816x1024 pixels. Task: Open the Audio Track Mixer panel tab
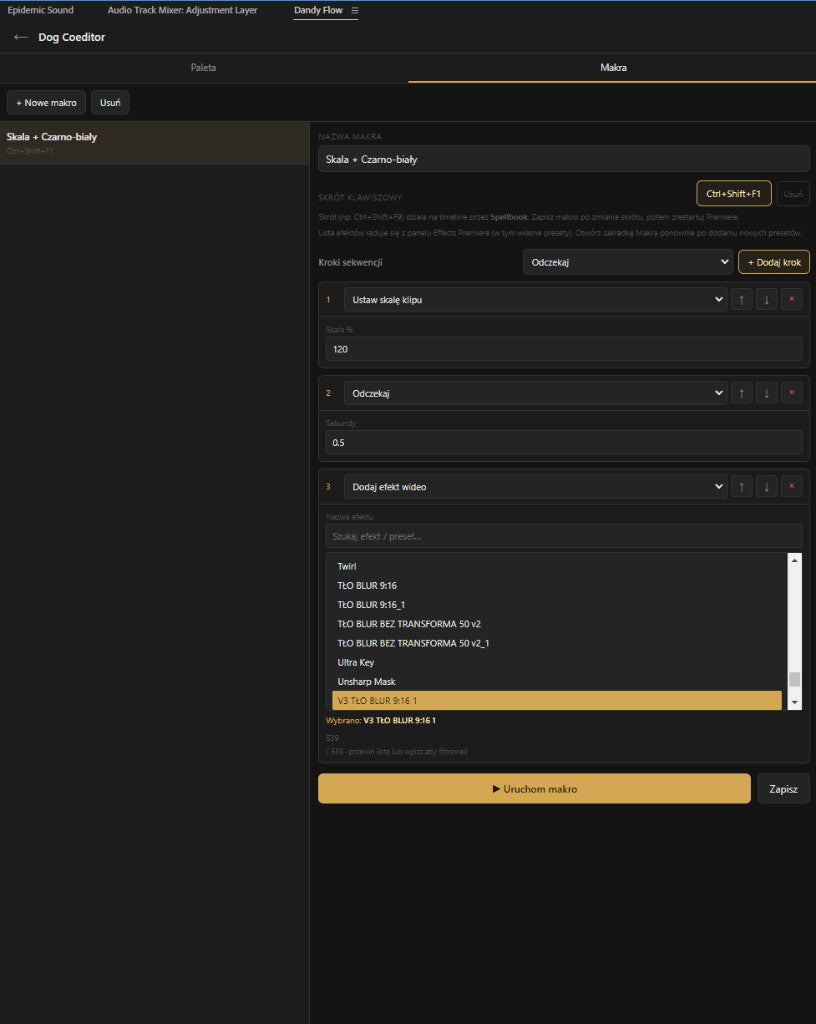pos(182,10)
